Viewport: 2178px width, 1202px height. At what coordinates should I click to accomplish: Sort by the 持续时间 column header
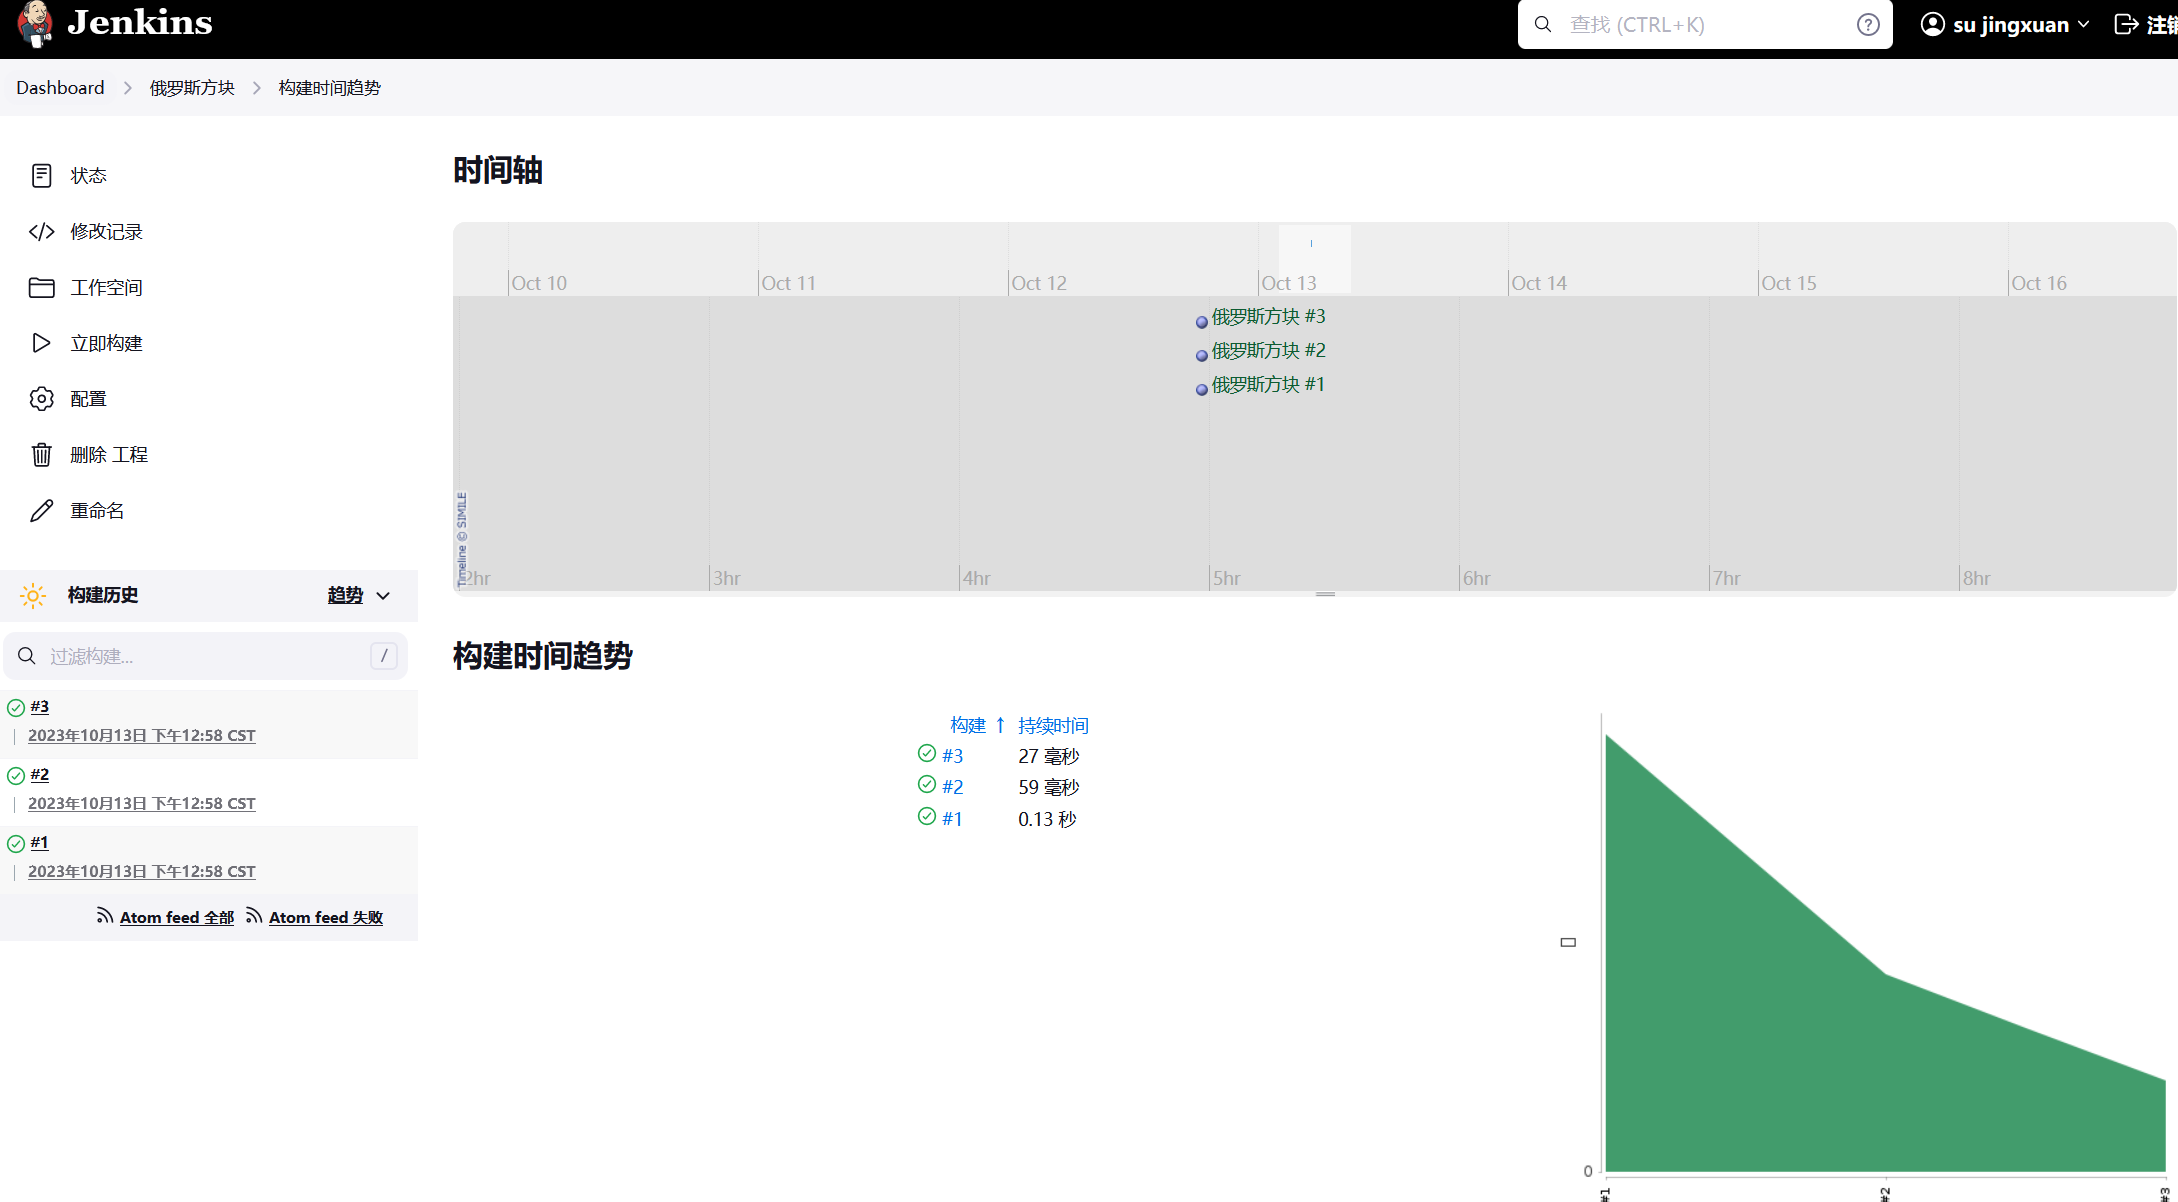[1053, 725]
